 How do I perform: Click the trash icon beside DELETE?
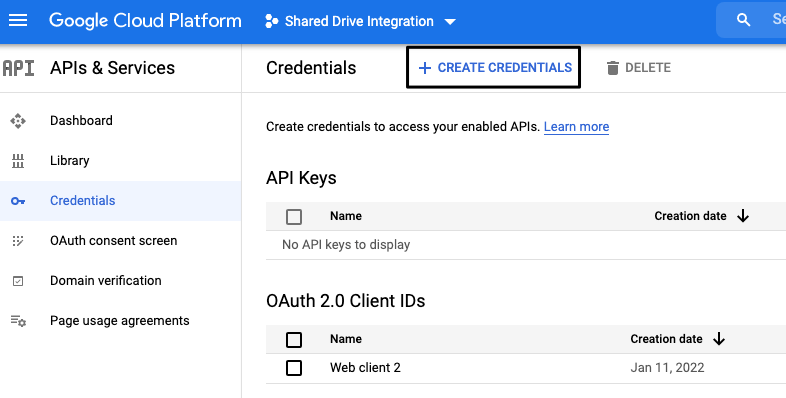613,68
